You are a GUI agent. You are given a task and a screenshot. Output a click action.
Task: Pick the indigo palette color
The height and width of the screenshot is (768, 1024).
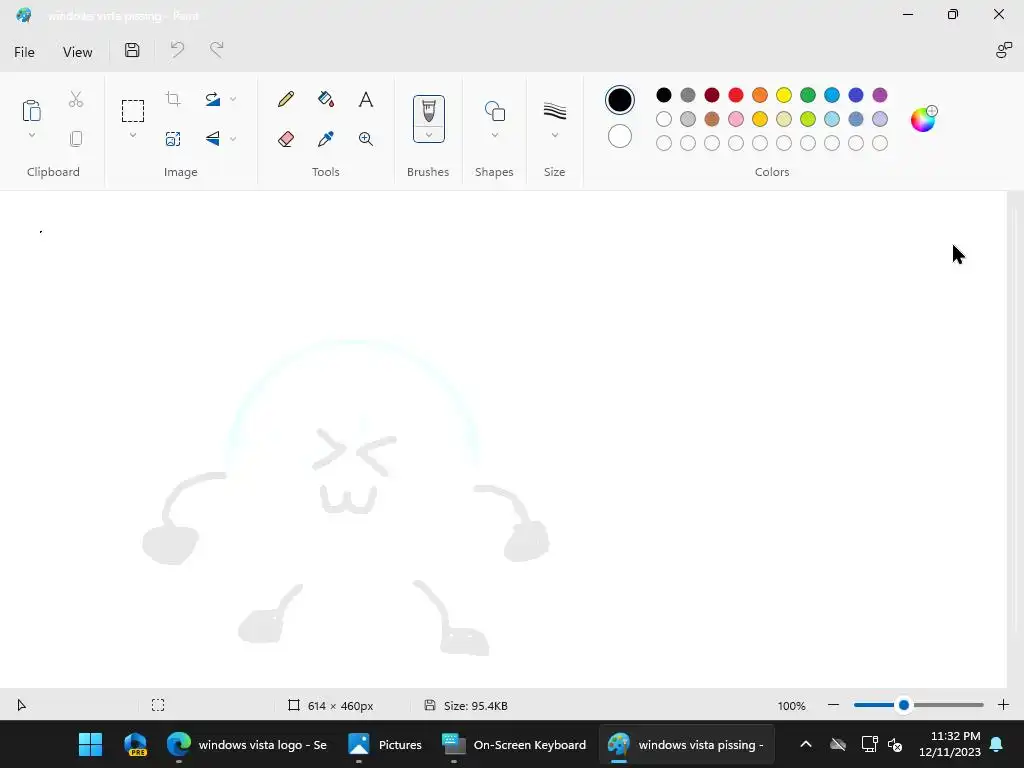tap(856, 95)
